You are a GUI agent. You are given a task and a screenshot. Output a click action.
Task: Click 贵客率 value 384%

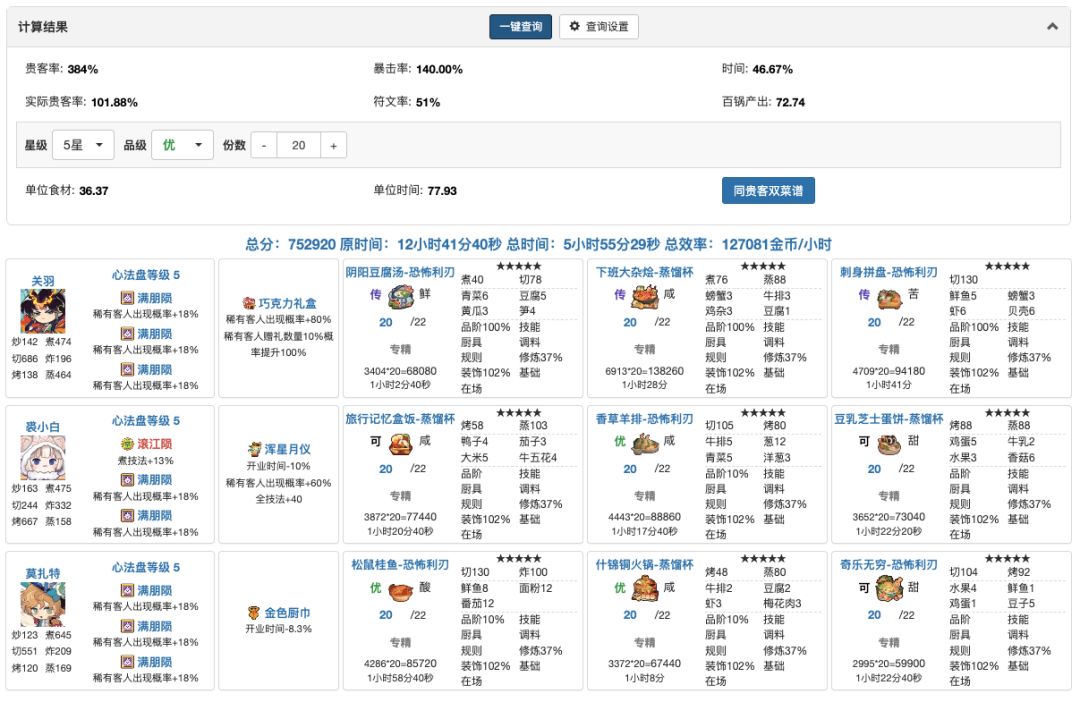tap(83, 69)
